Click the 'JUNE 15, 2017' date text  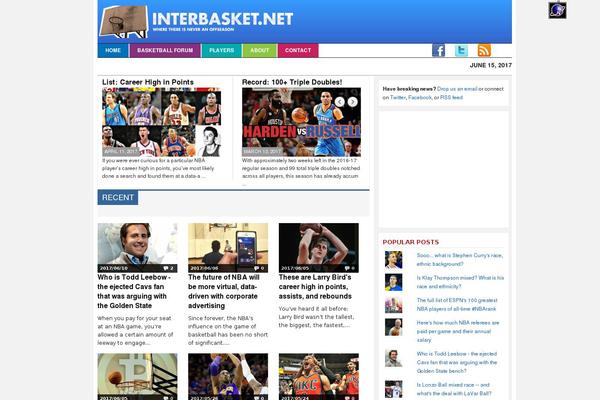pos(491,65)
